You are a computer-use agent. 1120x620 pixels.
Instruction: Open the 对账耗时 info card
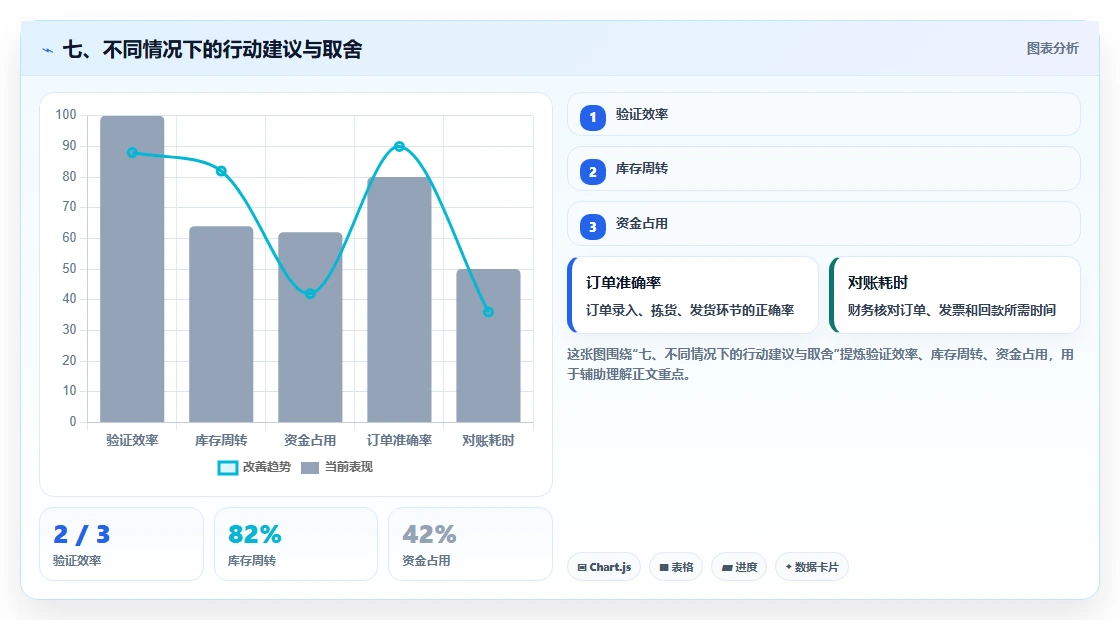[x=954, y=295]
